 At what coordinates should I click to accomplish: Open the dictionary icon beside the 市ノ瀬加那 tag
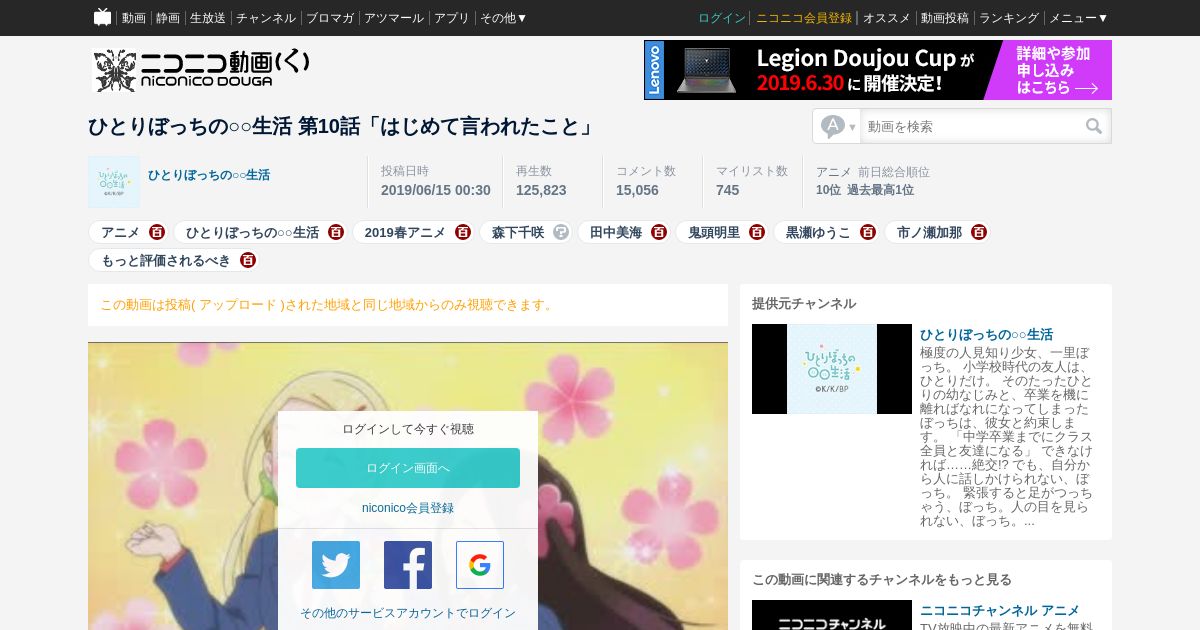[x=979, y=232]
